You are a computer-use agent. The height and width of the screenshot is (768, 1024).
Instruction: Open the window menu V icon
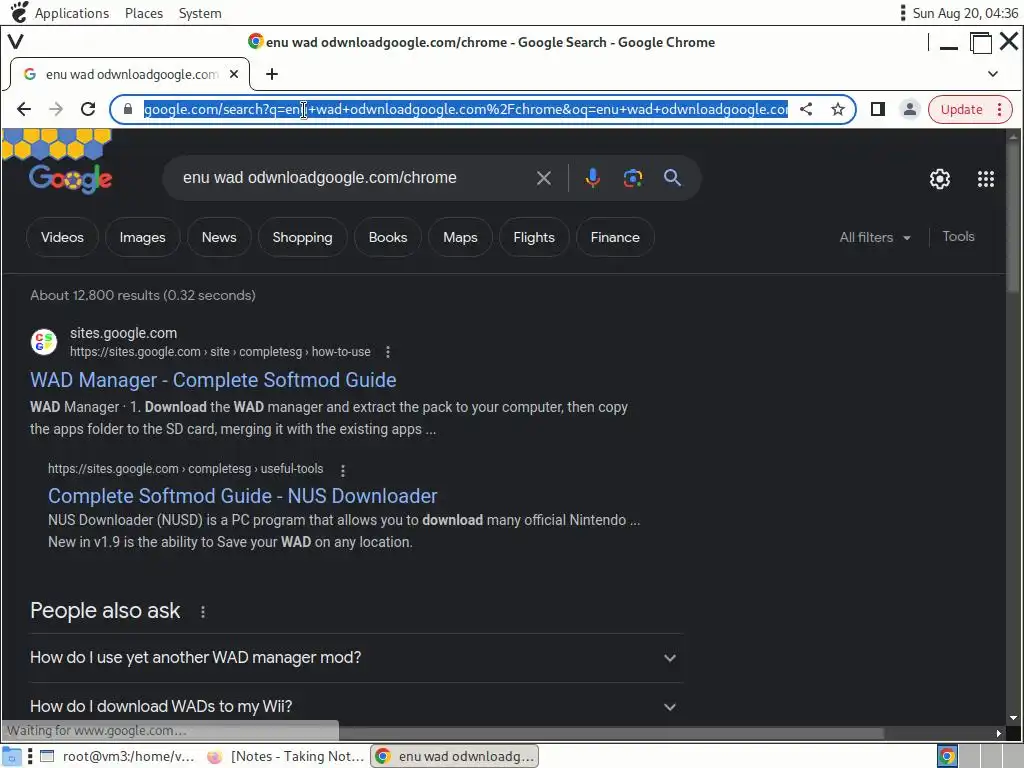[x=16, y=42]
